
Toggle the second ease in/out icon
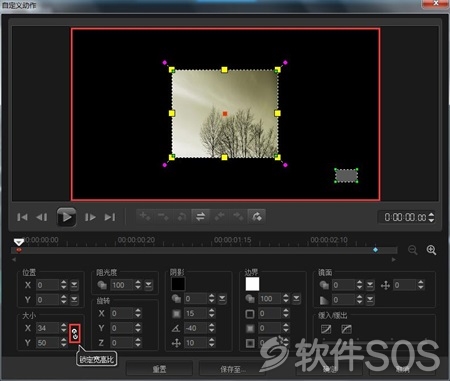(x=346, y=329)
